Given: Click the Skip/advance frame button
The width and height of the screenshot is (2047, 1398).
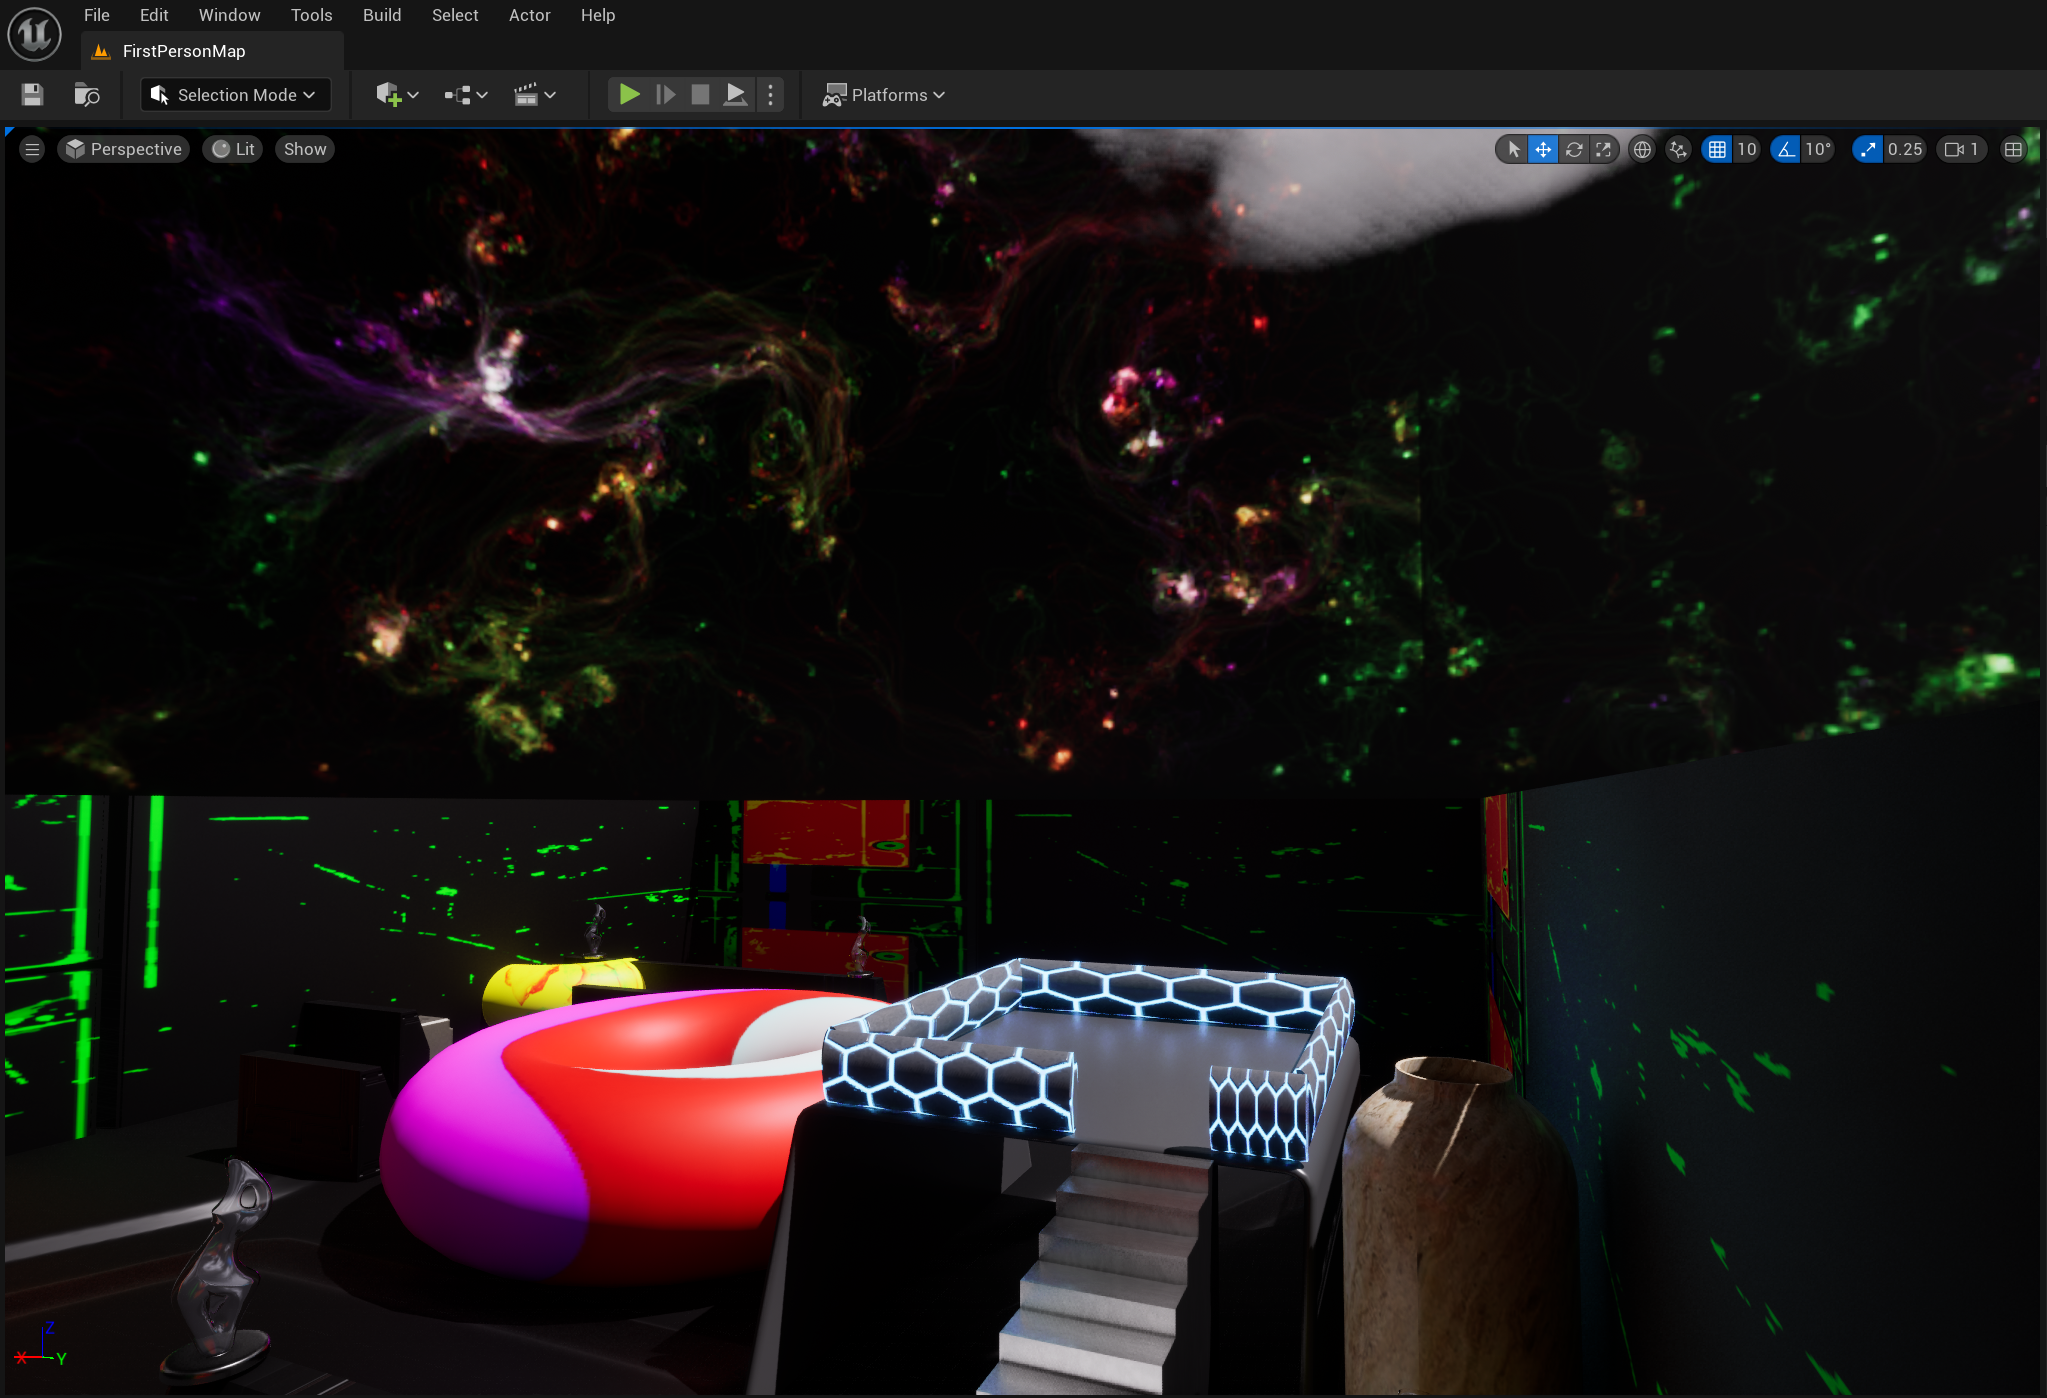Looking at the screenshot, I should (665, 95).
